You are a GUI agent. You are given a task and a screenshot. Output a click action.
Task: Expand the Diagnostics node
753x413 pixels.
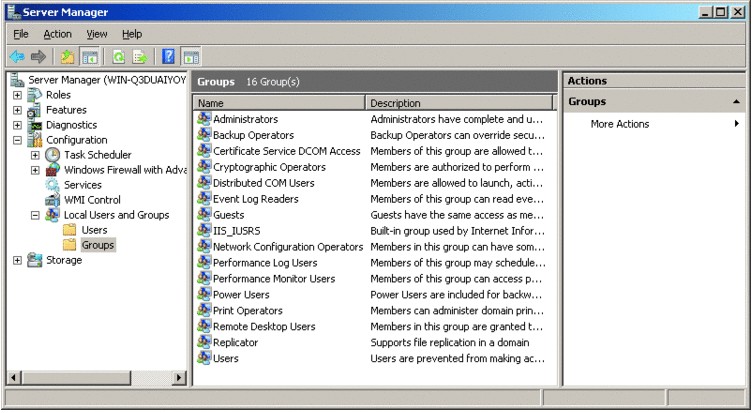(17, 125)
